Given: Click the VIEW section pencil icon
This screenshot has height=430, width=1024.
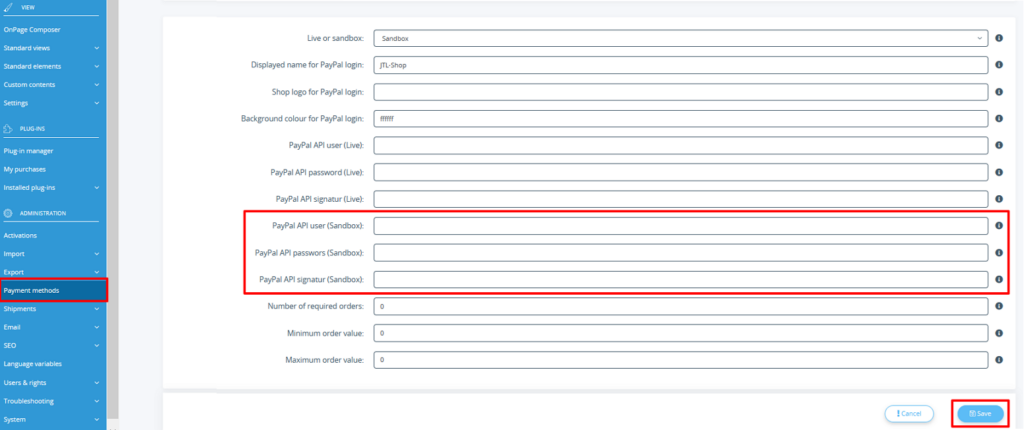Looking at the screenshot, I should (8, 7).
